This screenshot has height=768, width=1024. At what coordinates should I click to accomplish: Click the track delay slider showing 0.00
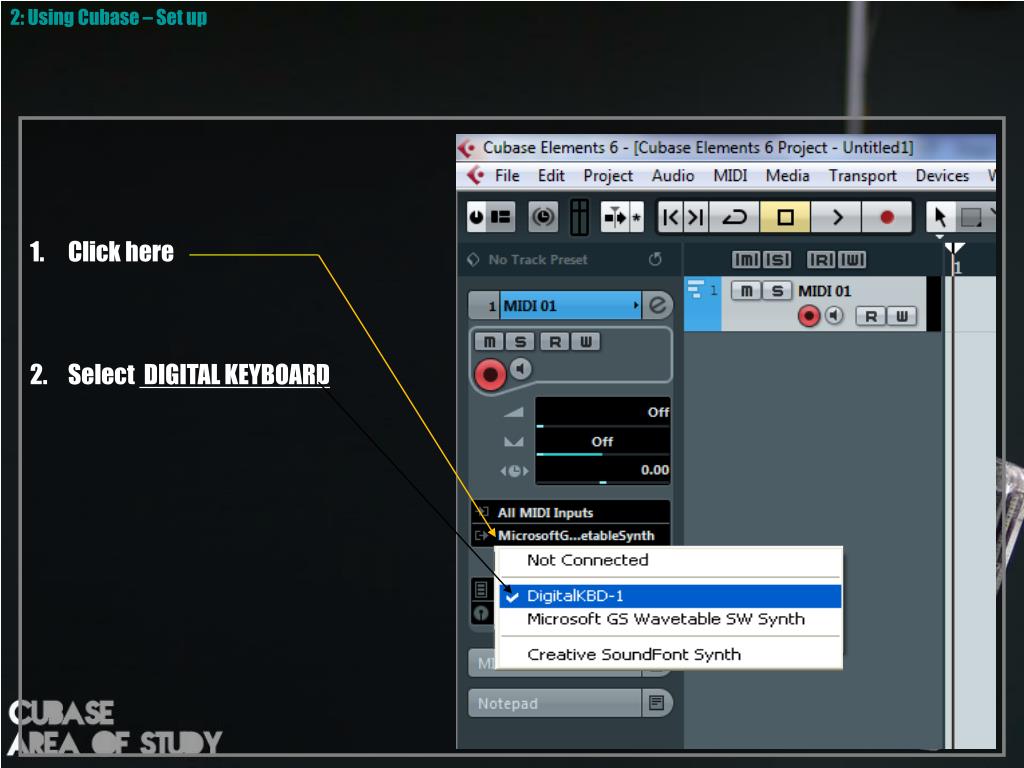pyautogui.click(x=603, y=470)
